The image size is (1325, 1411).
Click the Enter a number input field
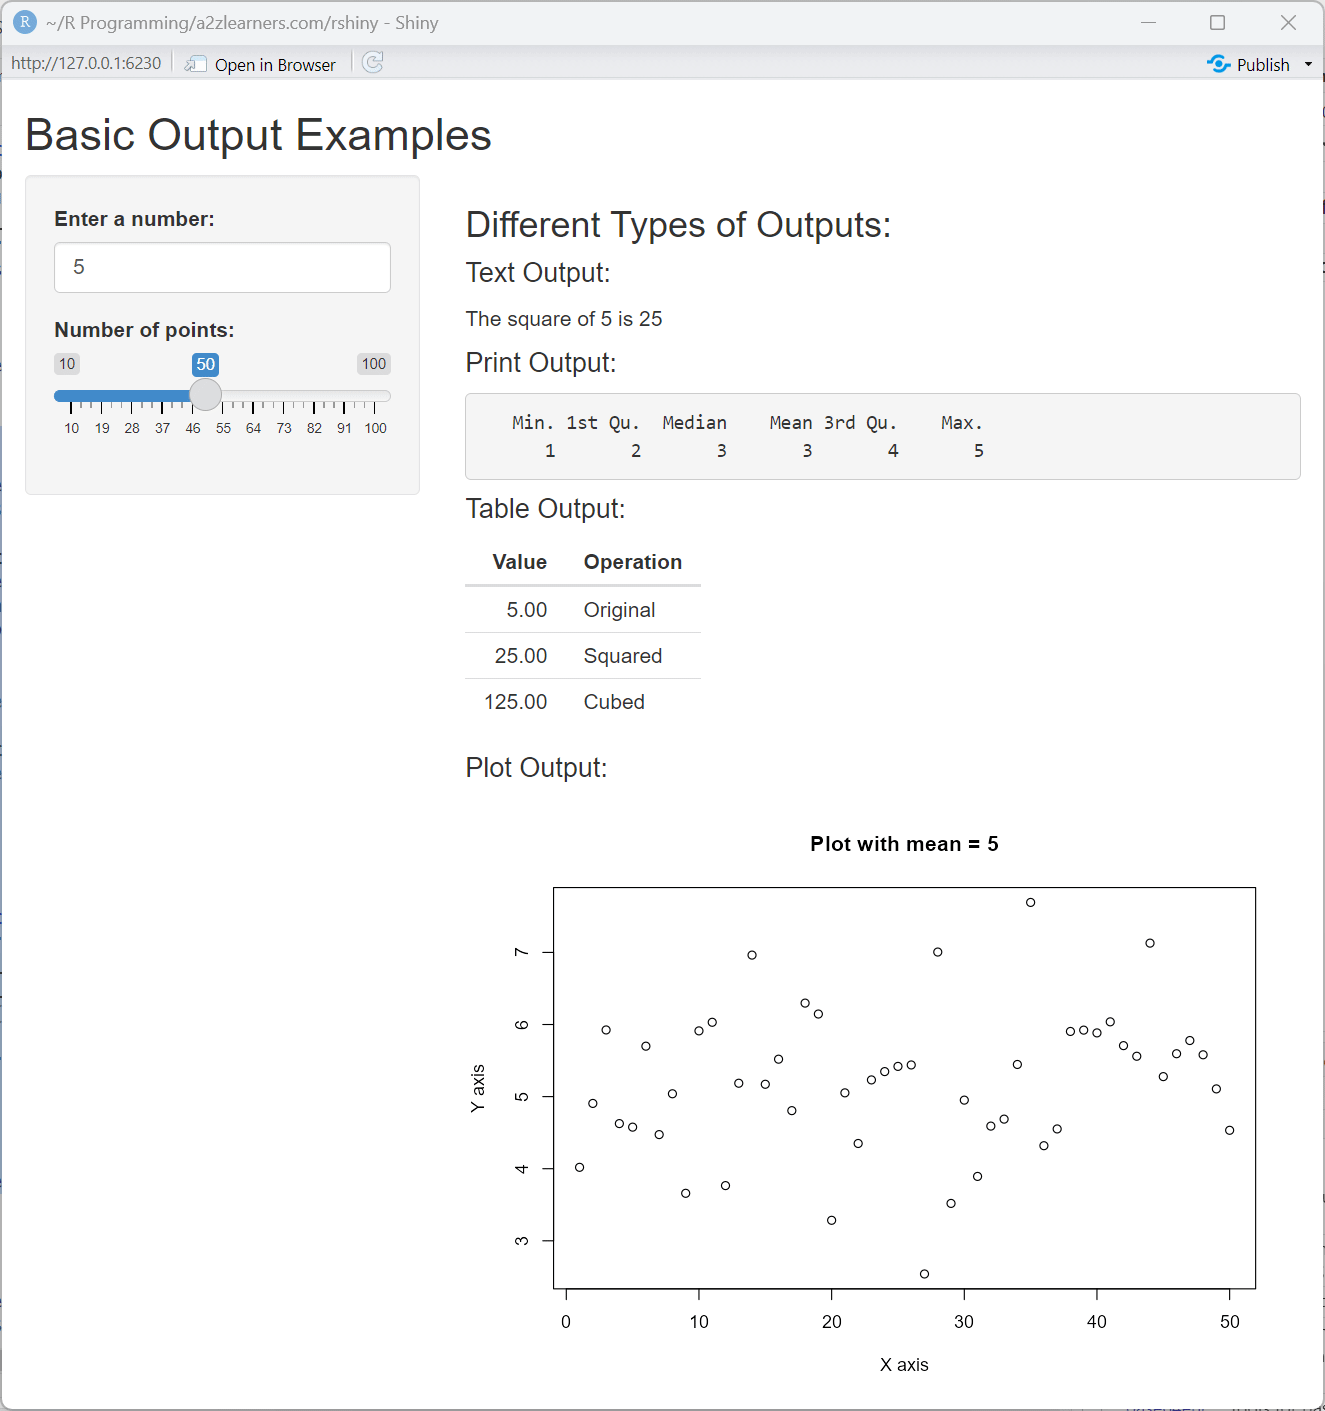(221, 267)
